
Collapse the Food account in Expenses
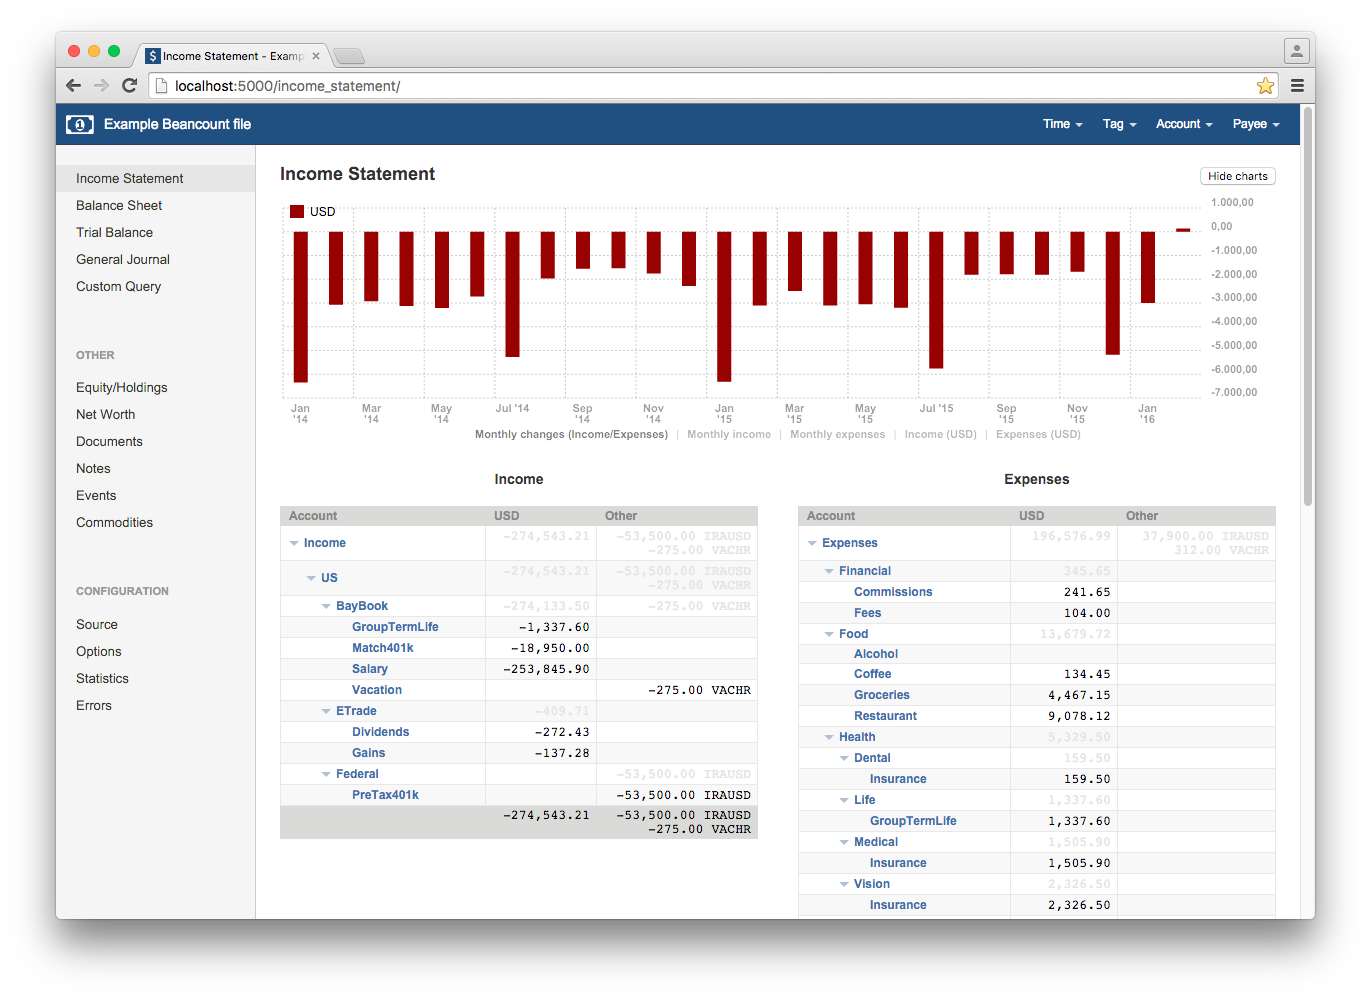click(x=827, y=633)
